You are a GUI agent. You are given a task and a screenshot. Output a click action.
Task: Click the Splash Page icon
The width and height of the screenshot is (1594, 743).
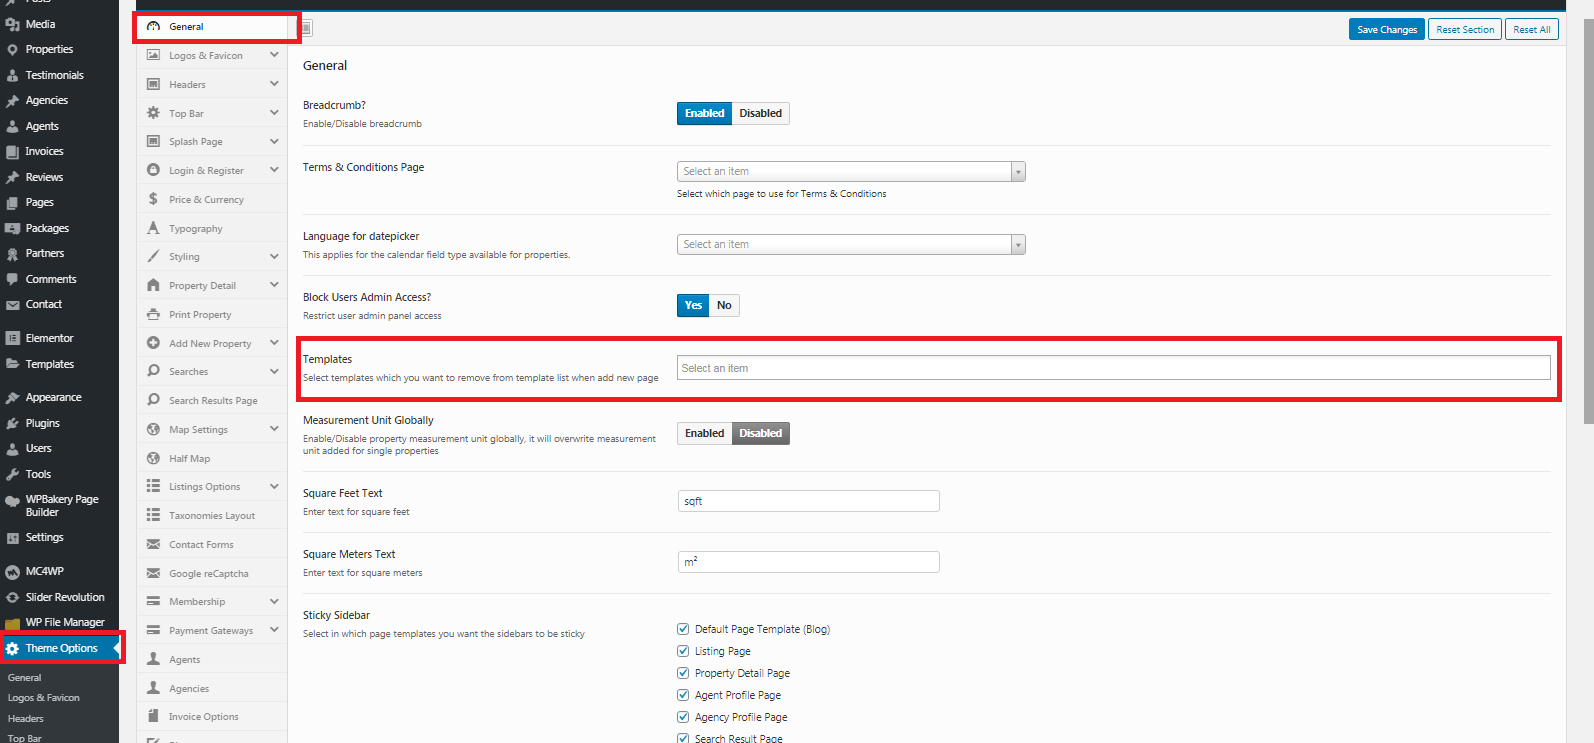(x=153, y=141)
